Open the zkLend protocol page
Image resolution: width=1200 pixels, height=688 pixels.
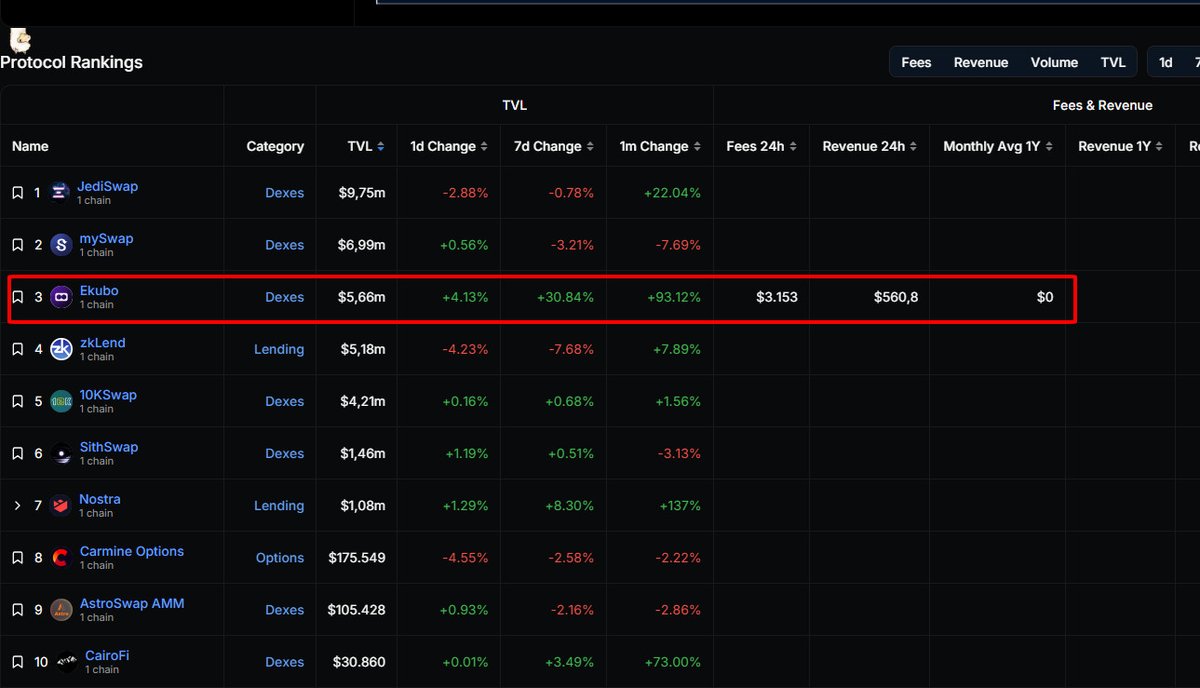point(103,342)
